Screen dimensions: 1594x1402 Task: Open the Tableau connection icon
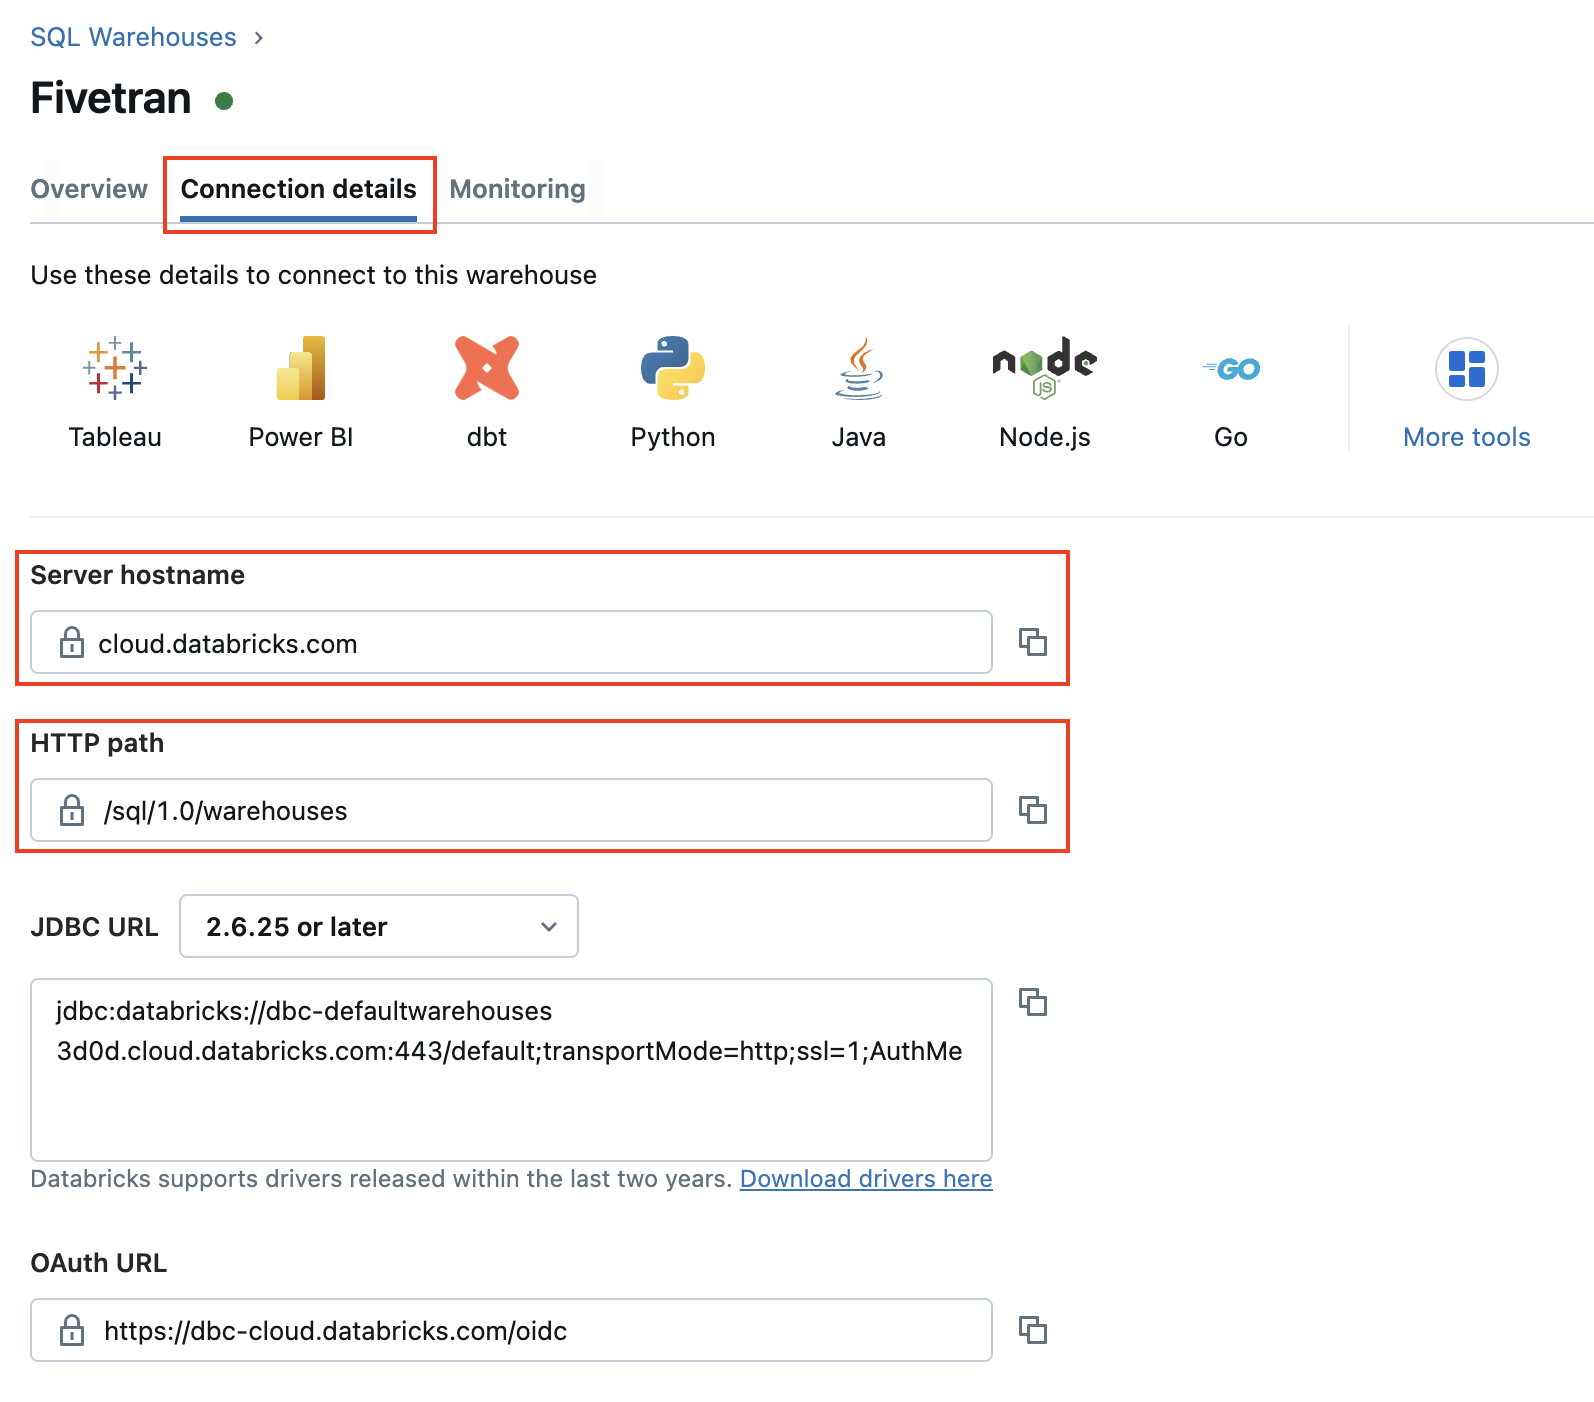click(x=115, y=368)
